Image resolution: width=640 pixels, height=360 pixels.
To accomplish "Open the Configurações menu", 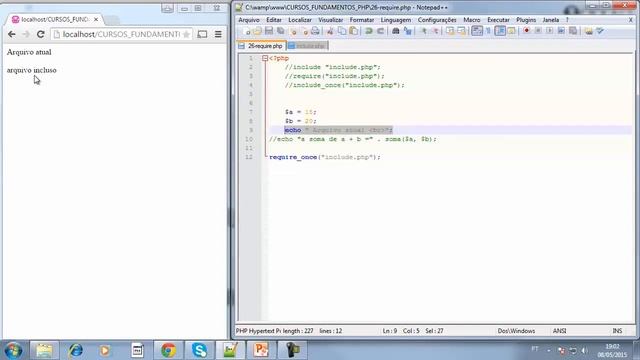I will tap(437, 20).
